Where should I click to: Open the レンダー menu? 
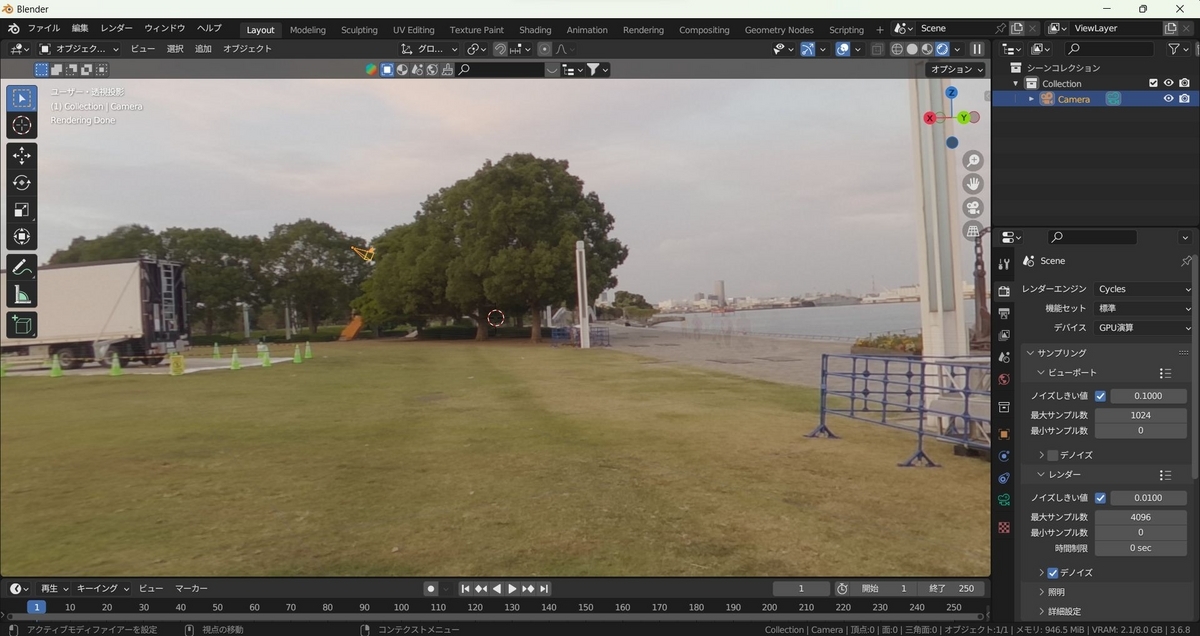pyautogui.click(x=116, y=29)
